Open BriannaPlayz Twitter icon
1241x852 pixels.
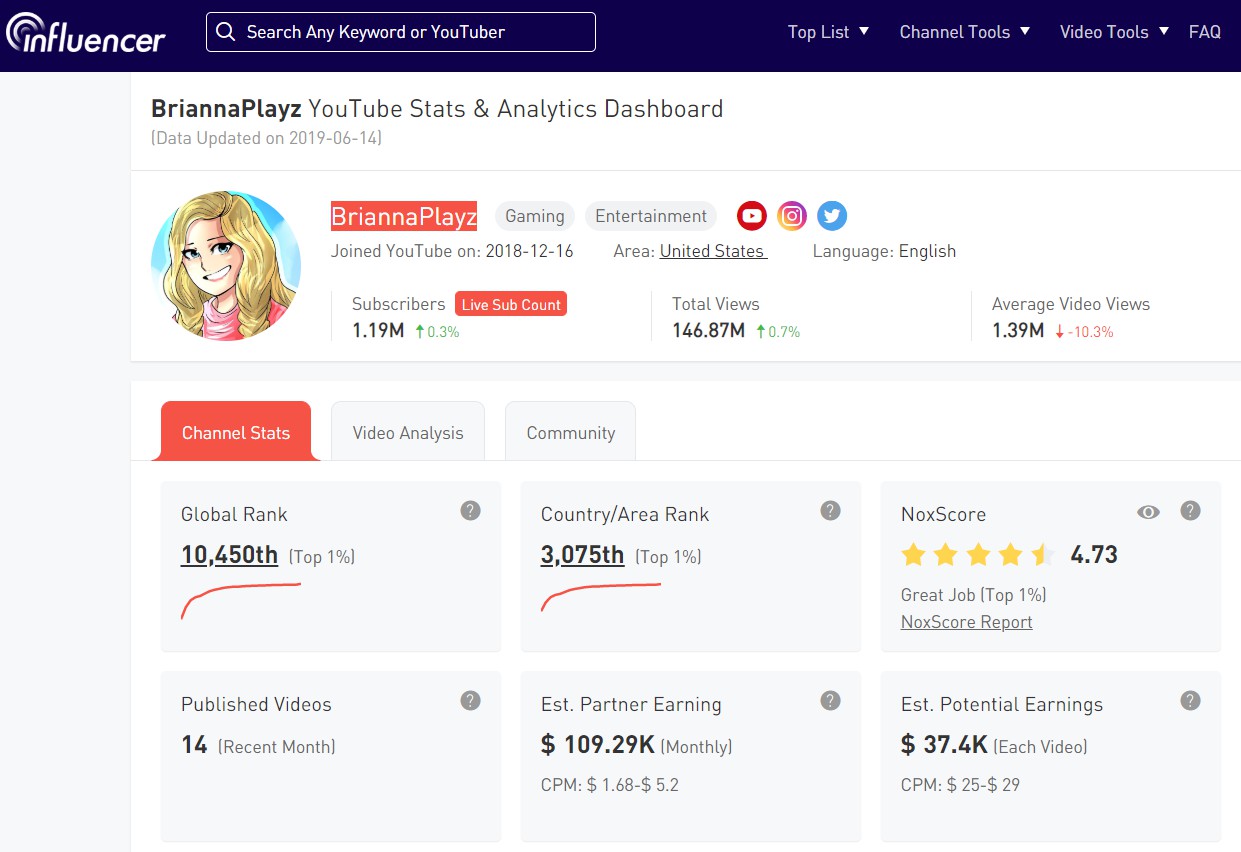click(832, 216)
